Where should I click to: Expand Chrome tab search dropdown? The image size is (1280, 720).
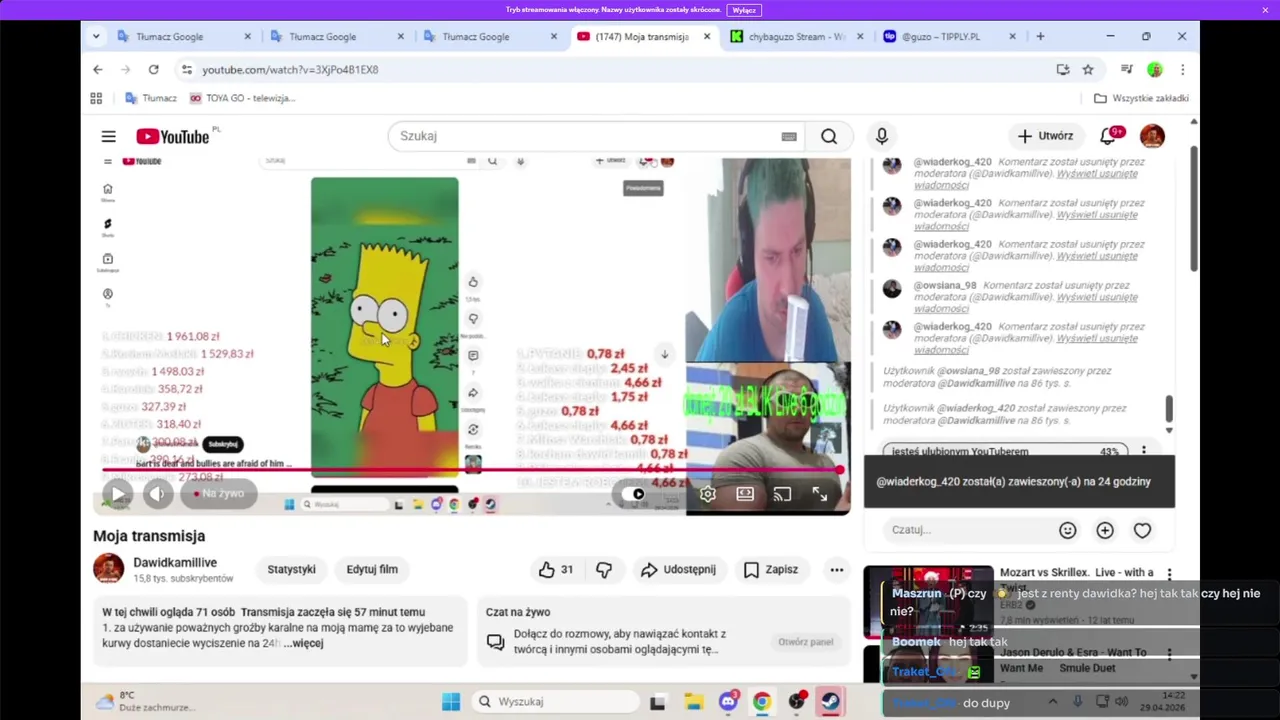click(96, 36)
